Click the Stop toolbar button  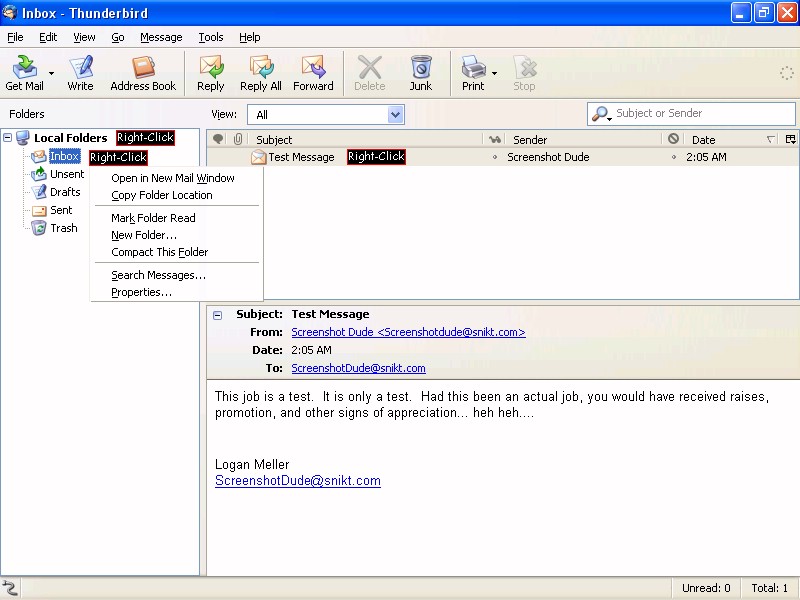tap(524, 72)
